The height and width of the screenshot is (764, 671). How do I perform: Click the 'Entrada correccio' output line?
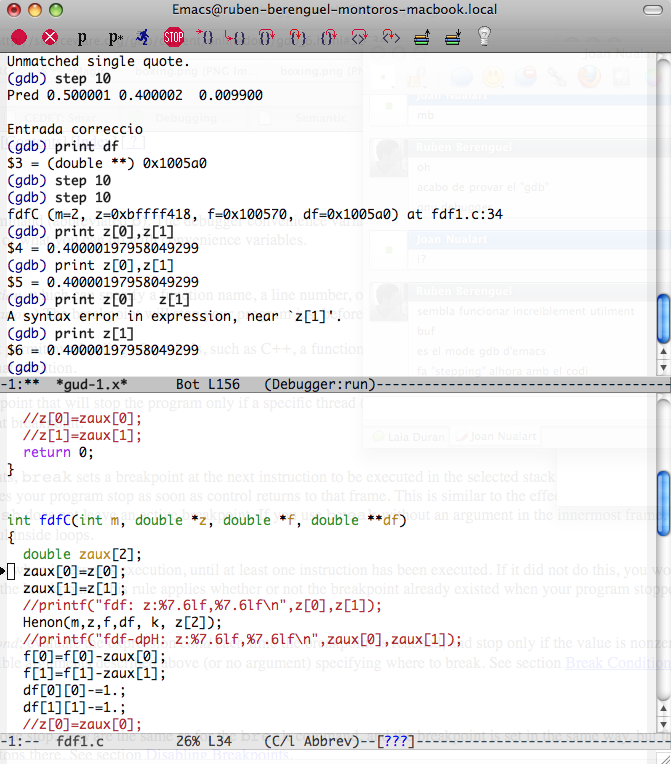(75, 129)
